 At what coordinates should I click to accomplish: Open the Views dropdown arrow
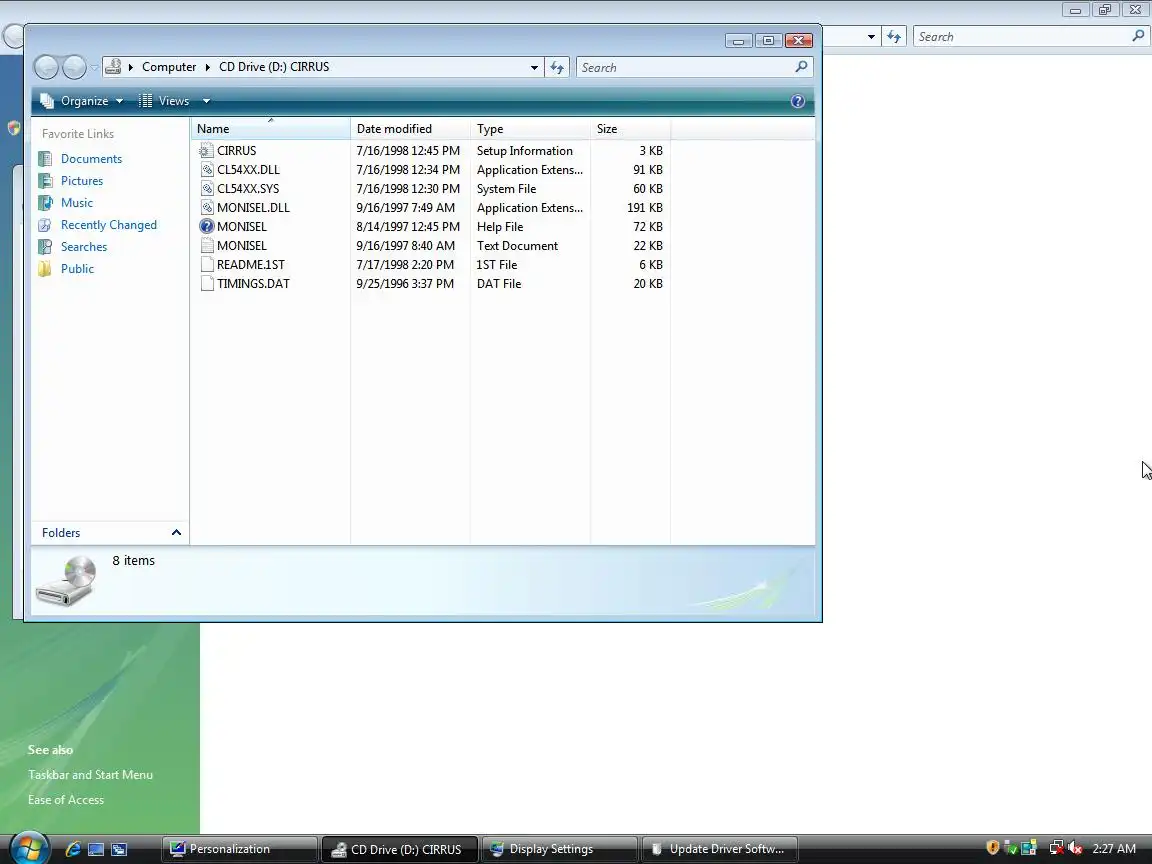pos(206,101)
